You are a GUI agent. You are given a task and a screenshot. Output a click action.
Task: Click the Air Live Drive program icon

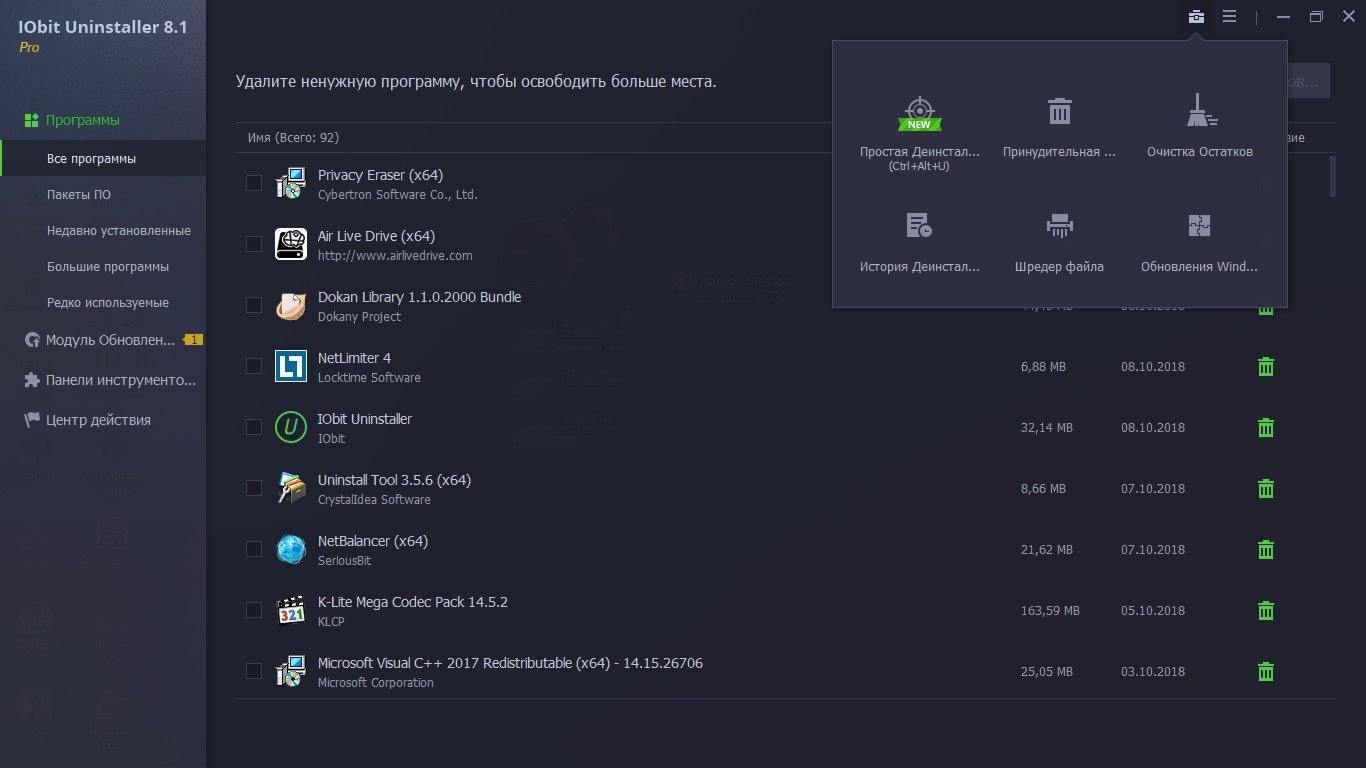290,244
